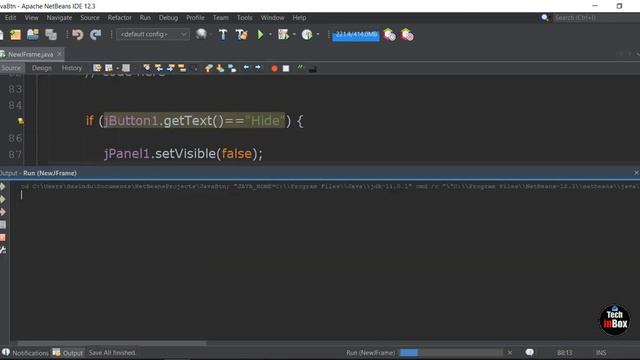Click the wrench settings icon in Output sidebar
Viewport: 640px width, 360px height.
click(3, 250)
